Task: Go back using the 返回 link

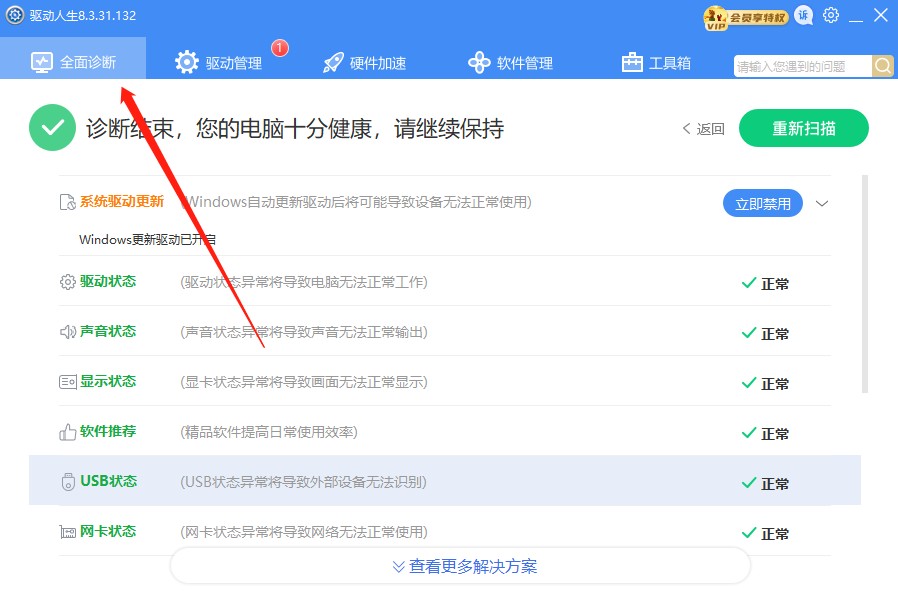Action: [x=704, y=129]
